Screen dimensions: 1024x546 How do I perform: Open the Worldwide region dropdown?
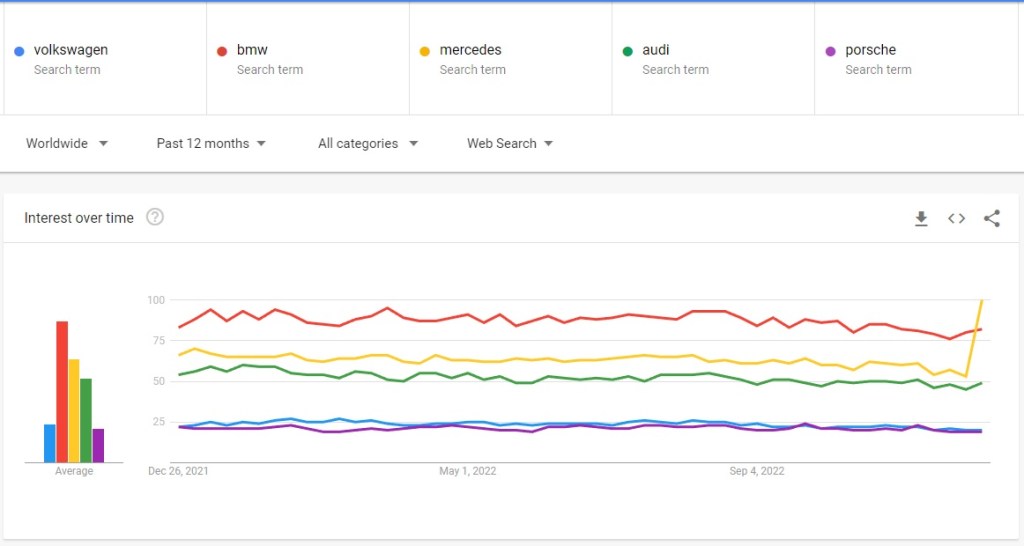67,144
